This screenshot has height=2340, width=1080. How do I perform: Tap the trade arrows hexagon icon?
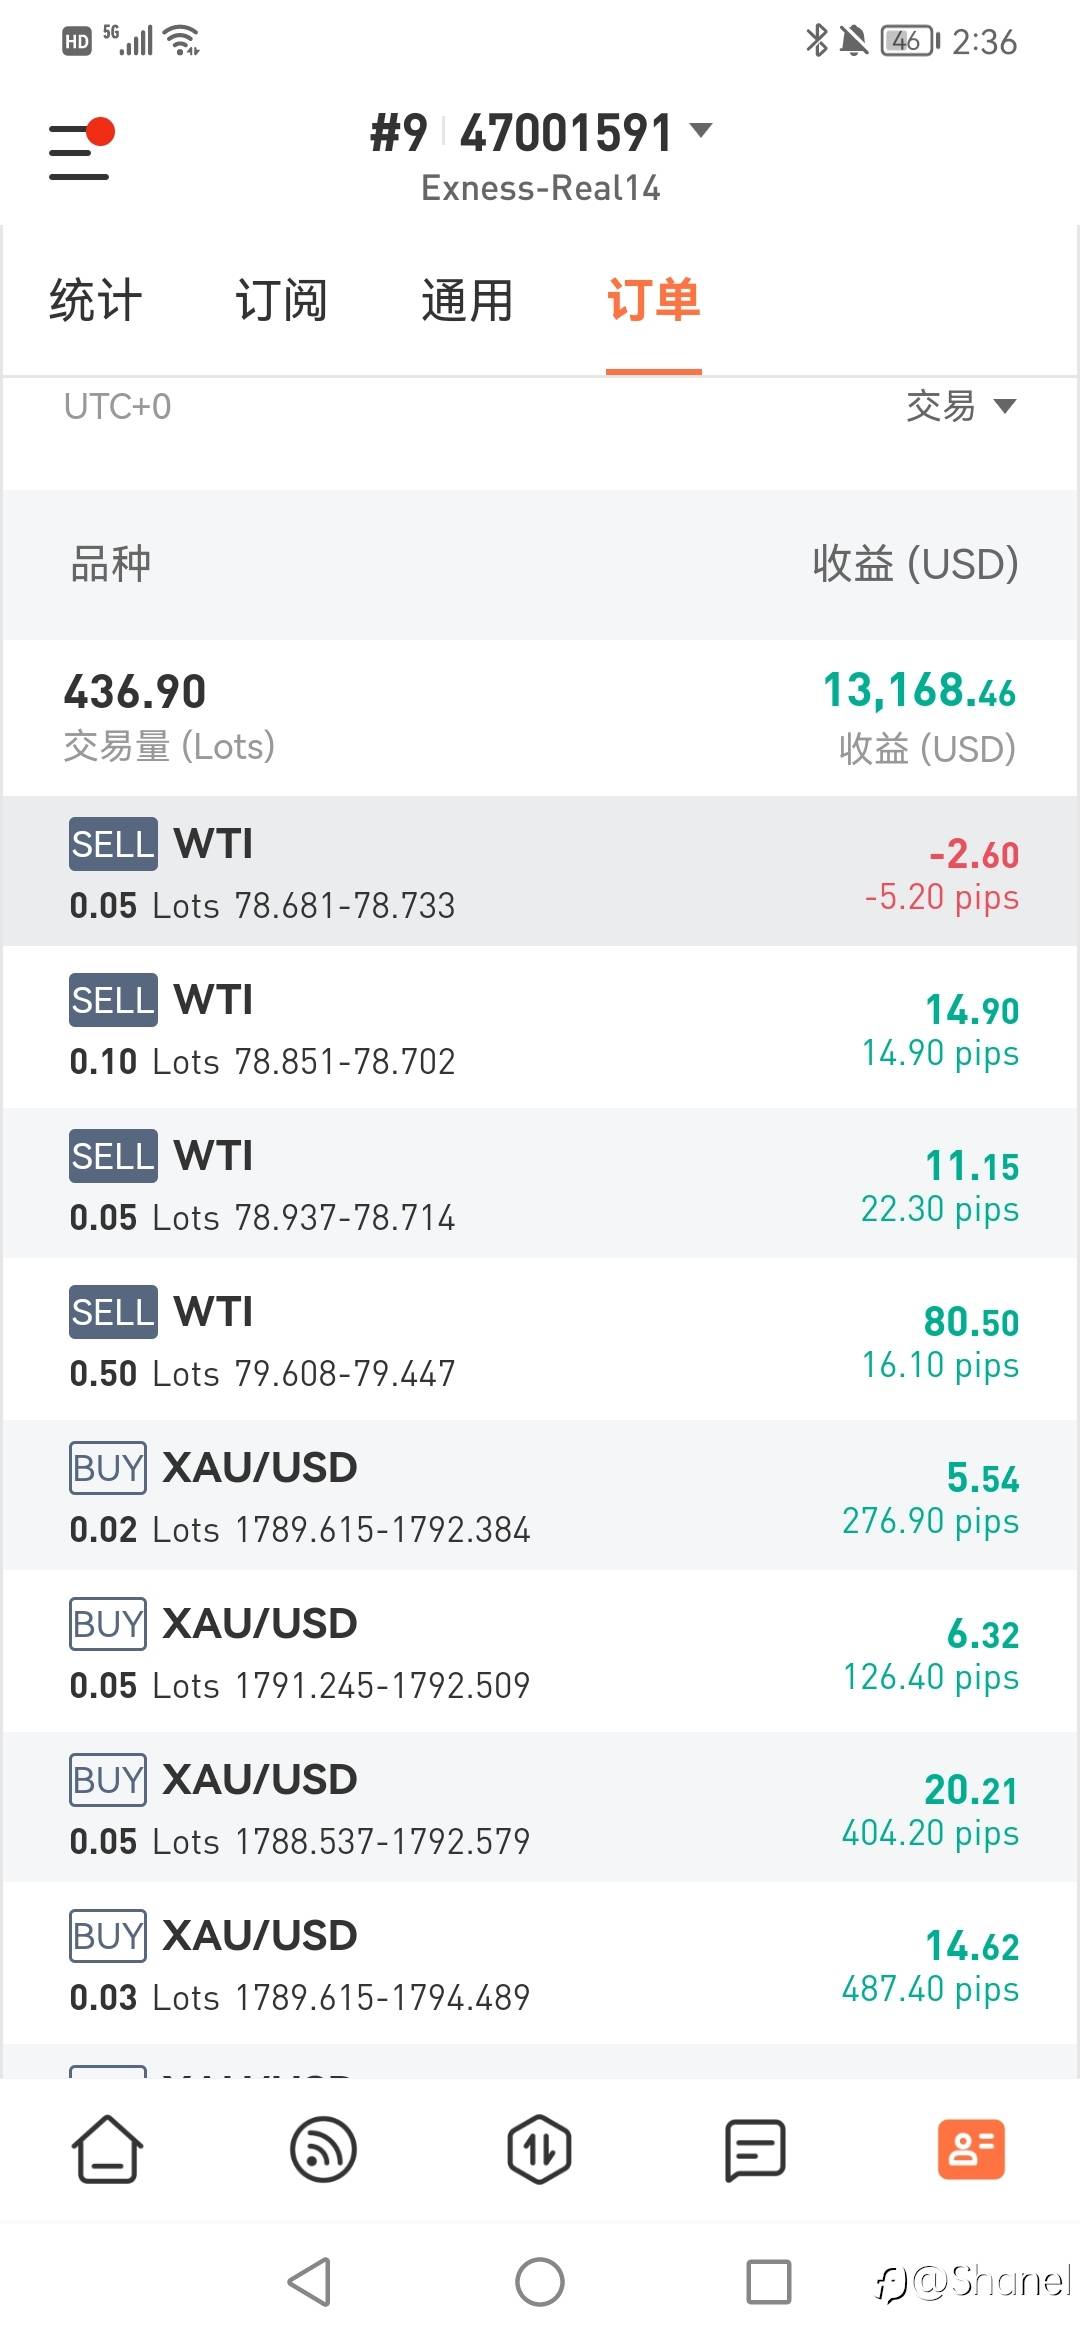(x=539, y=2149)
